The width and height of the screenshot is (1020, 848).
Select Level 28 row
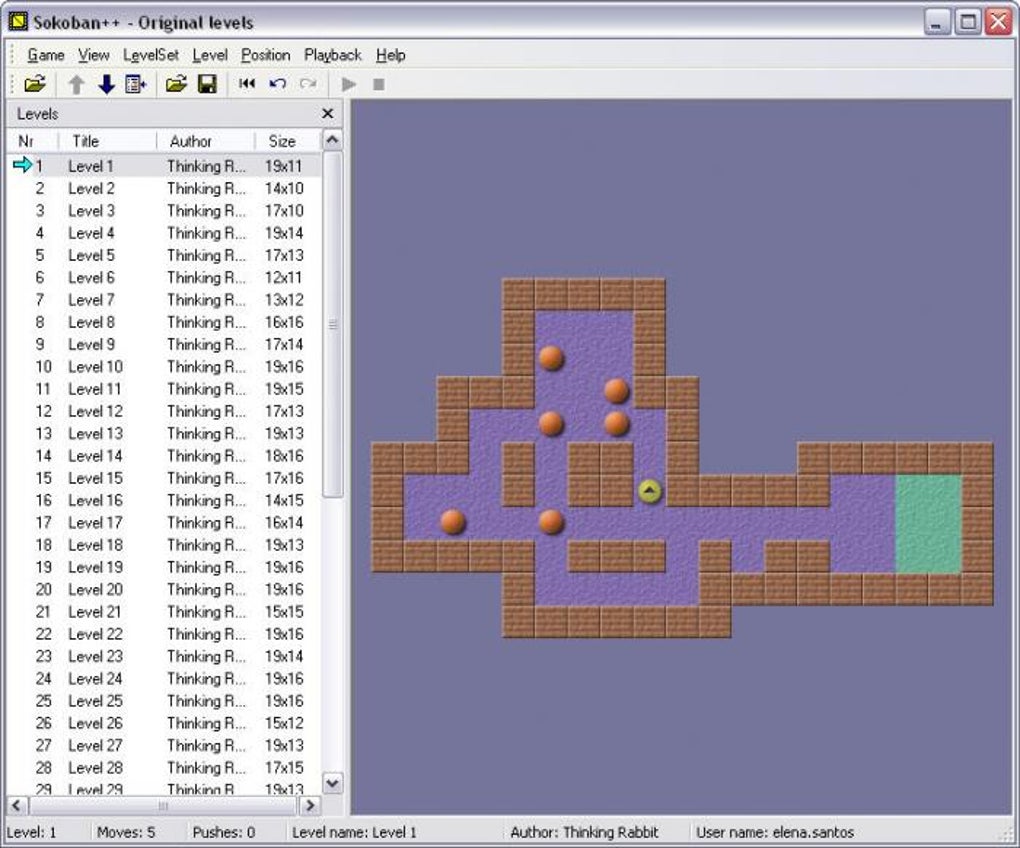pyautogui.click(x=164, y=767)
